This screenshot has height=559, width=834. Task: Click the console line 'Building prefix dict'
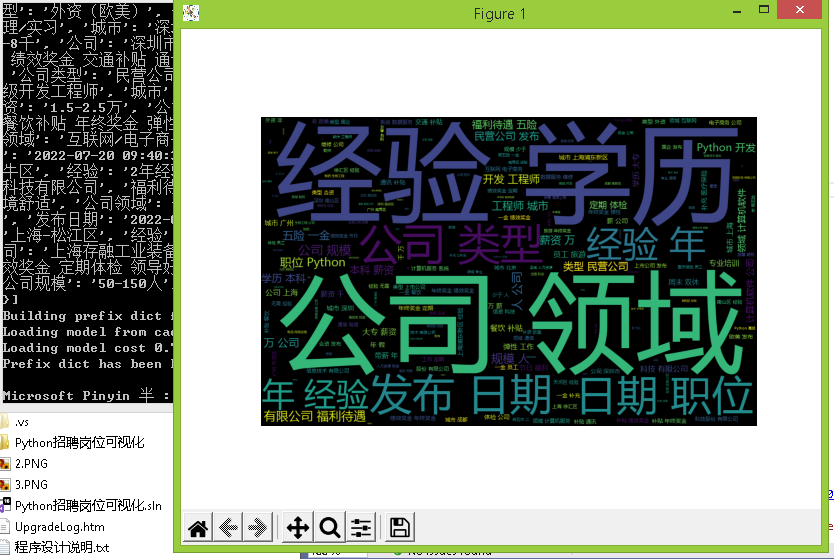(x=87, y=316)
